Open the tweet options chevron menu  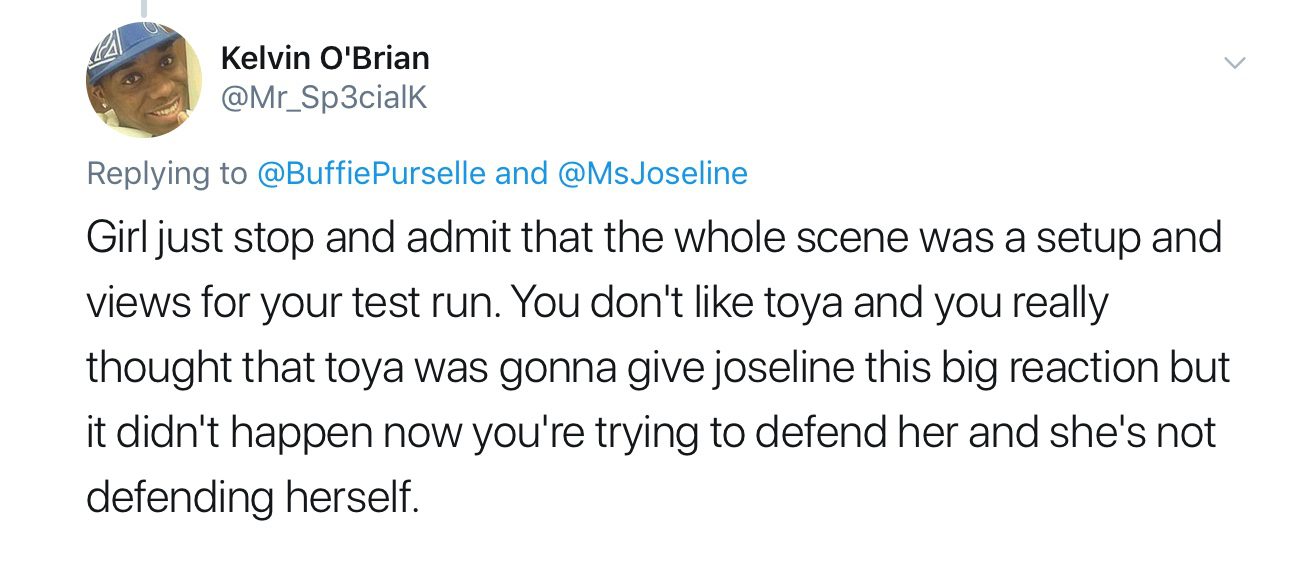pos(1236,64)
